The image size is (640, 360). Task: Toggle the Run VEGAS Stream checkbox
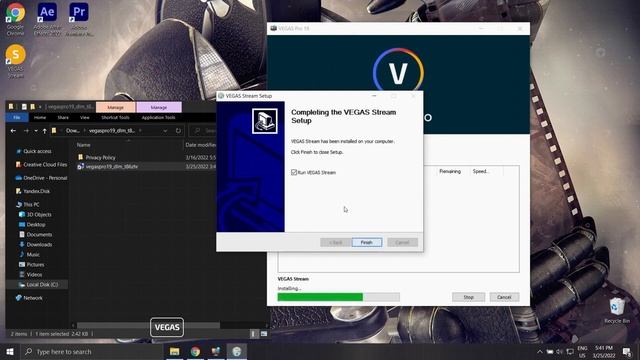(x=294, y=172)
